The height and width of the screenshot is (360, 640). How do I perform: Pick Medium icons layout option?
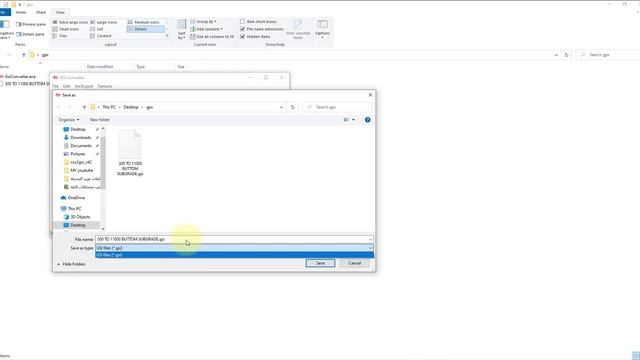click(144, 22)
